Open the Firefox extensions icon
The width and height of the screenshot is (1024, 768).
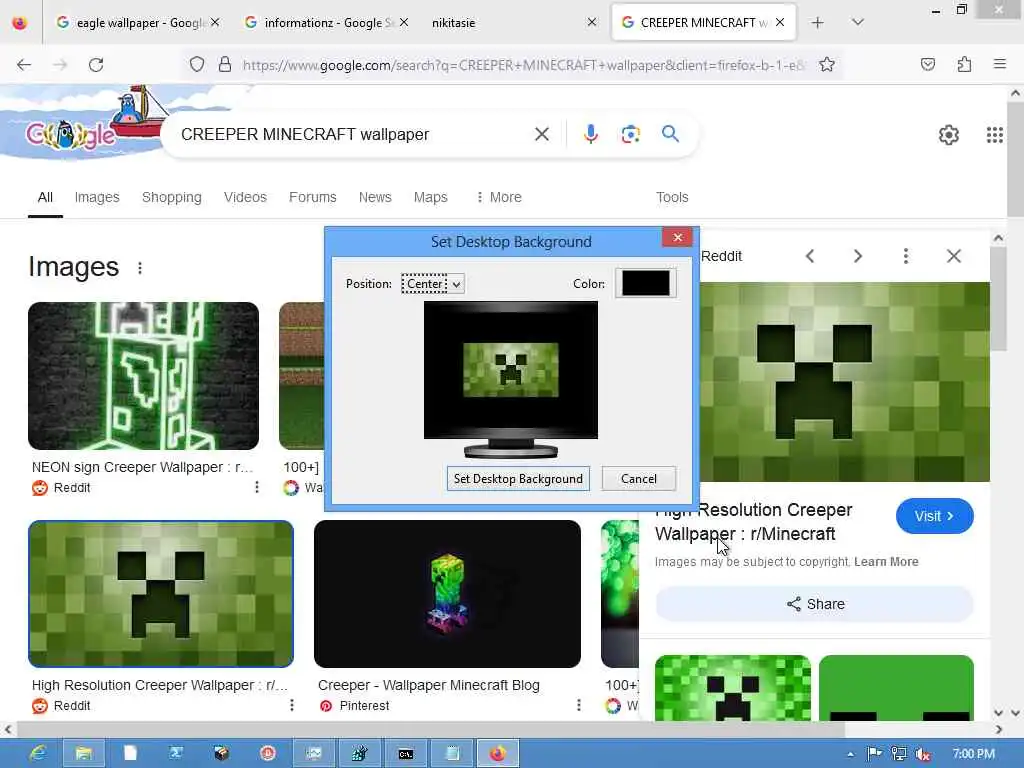(964, 65)
